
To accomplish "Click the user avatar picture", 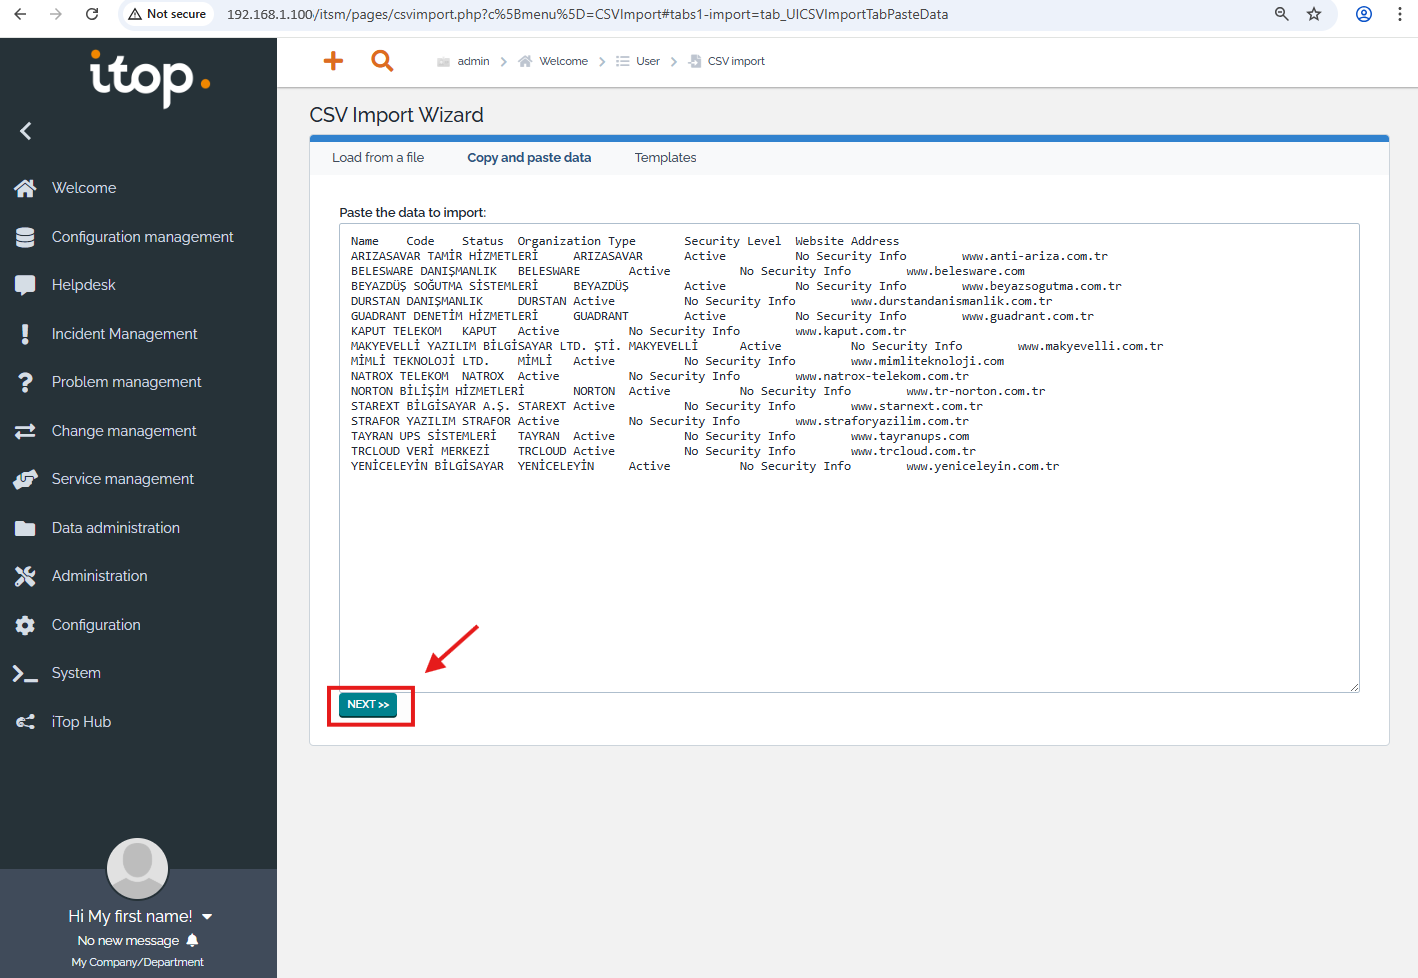I will 138,868.
